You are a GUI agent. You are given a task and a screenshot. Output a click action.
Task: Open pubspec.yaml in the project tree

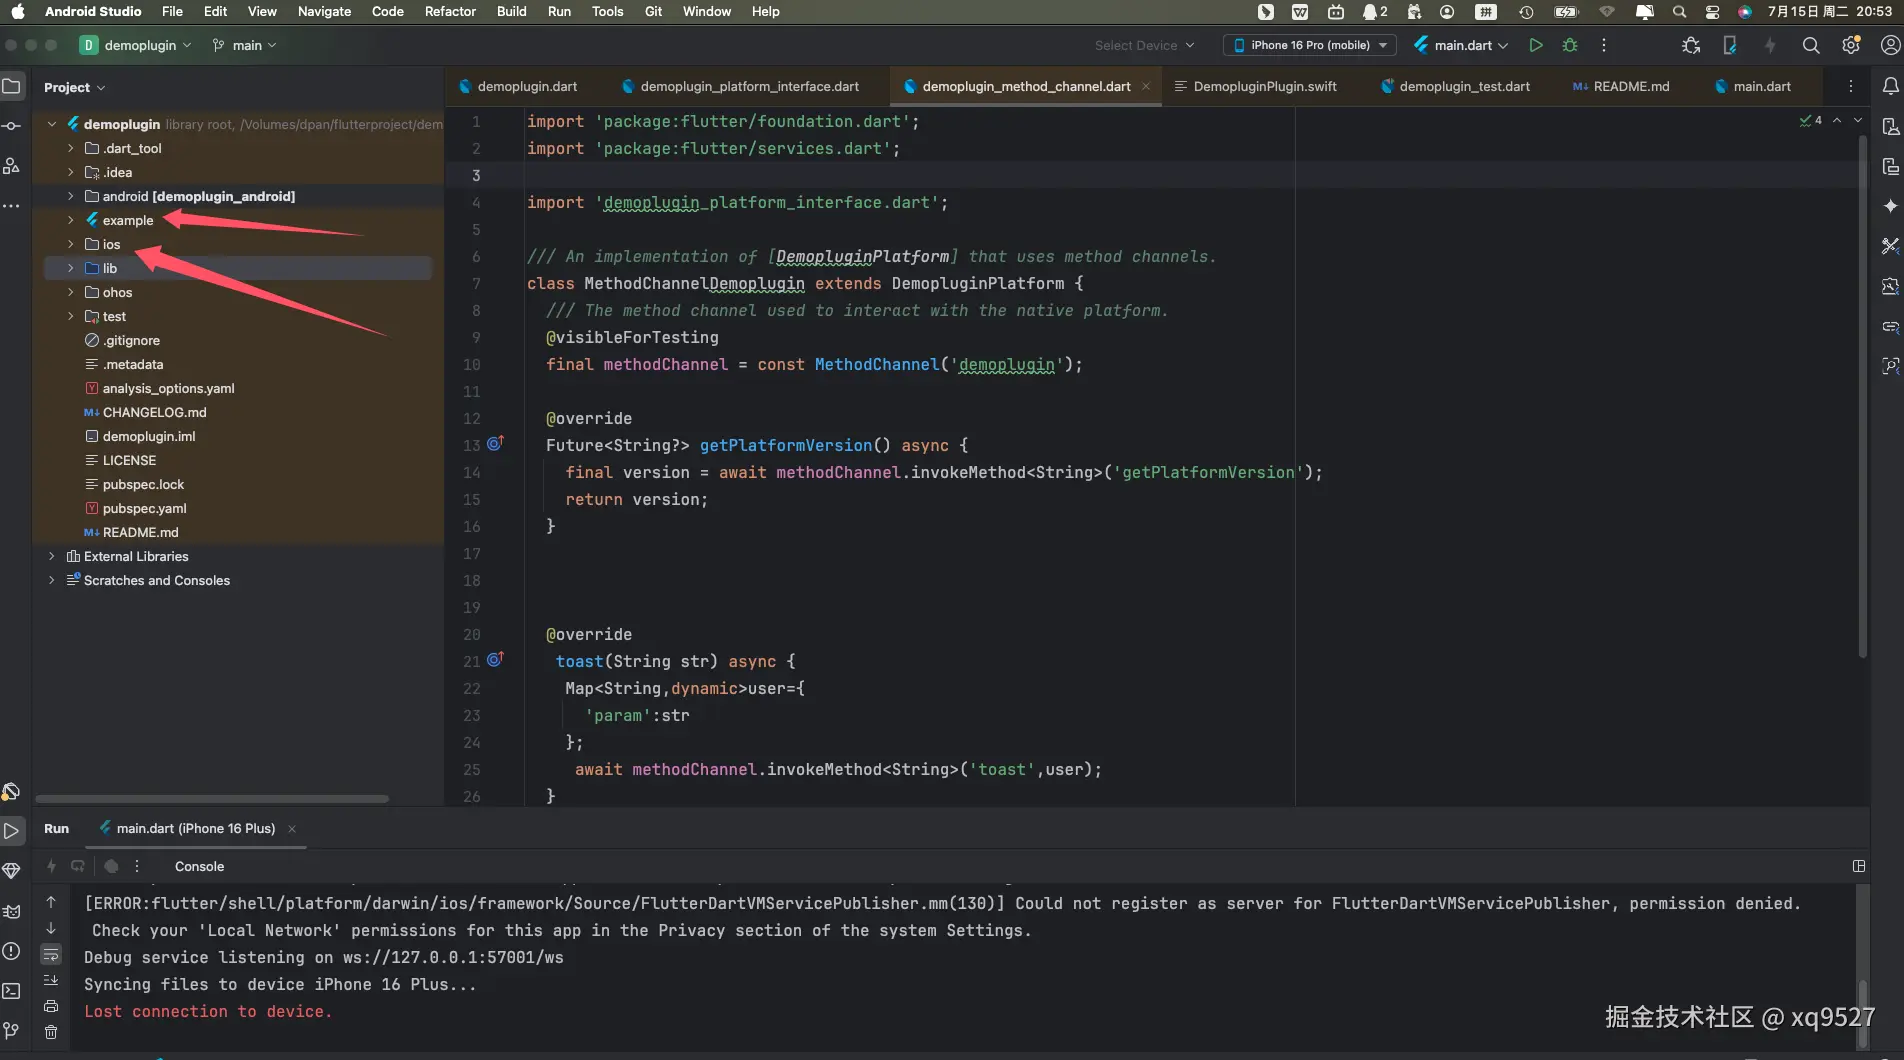click(x=144, y=508)
